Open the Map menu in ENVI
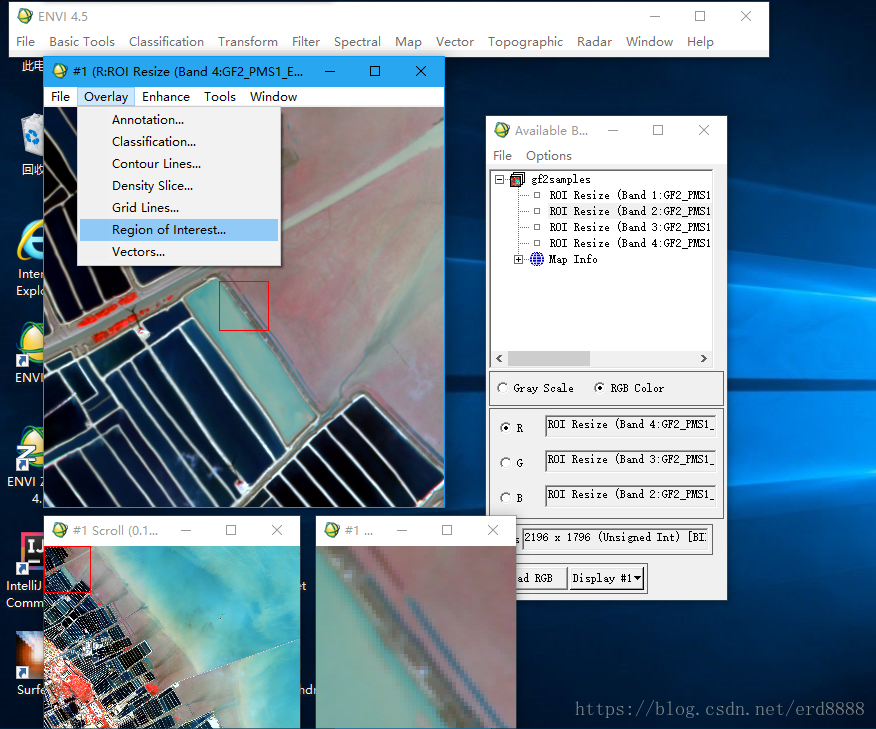The height and width of the screenshot is (729, 876). (x=408, y=41)
